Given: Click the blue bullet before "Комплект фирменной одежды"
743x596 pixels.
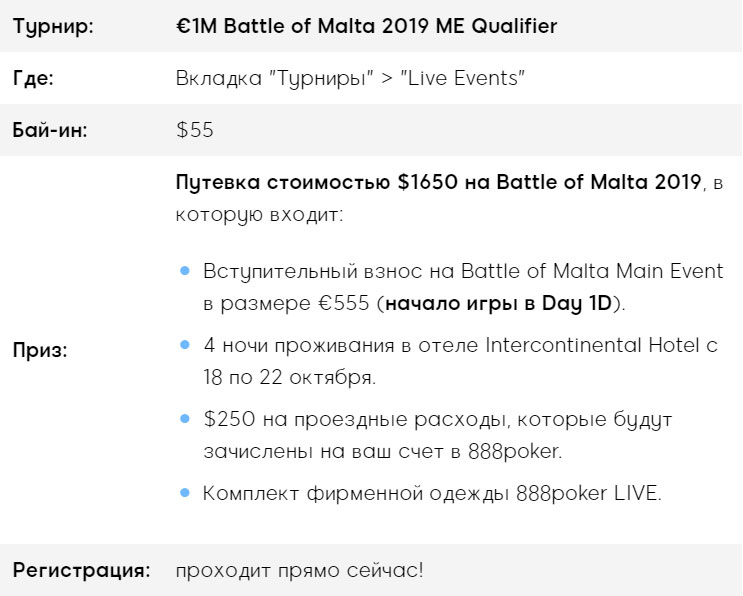Looking at the screenshot, I should point(185,492).
